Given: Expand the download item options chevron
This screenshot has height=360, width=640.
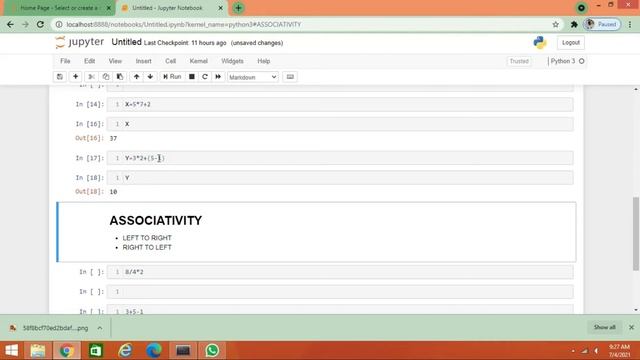Looking at the screenshot, I should pos(100,328).
